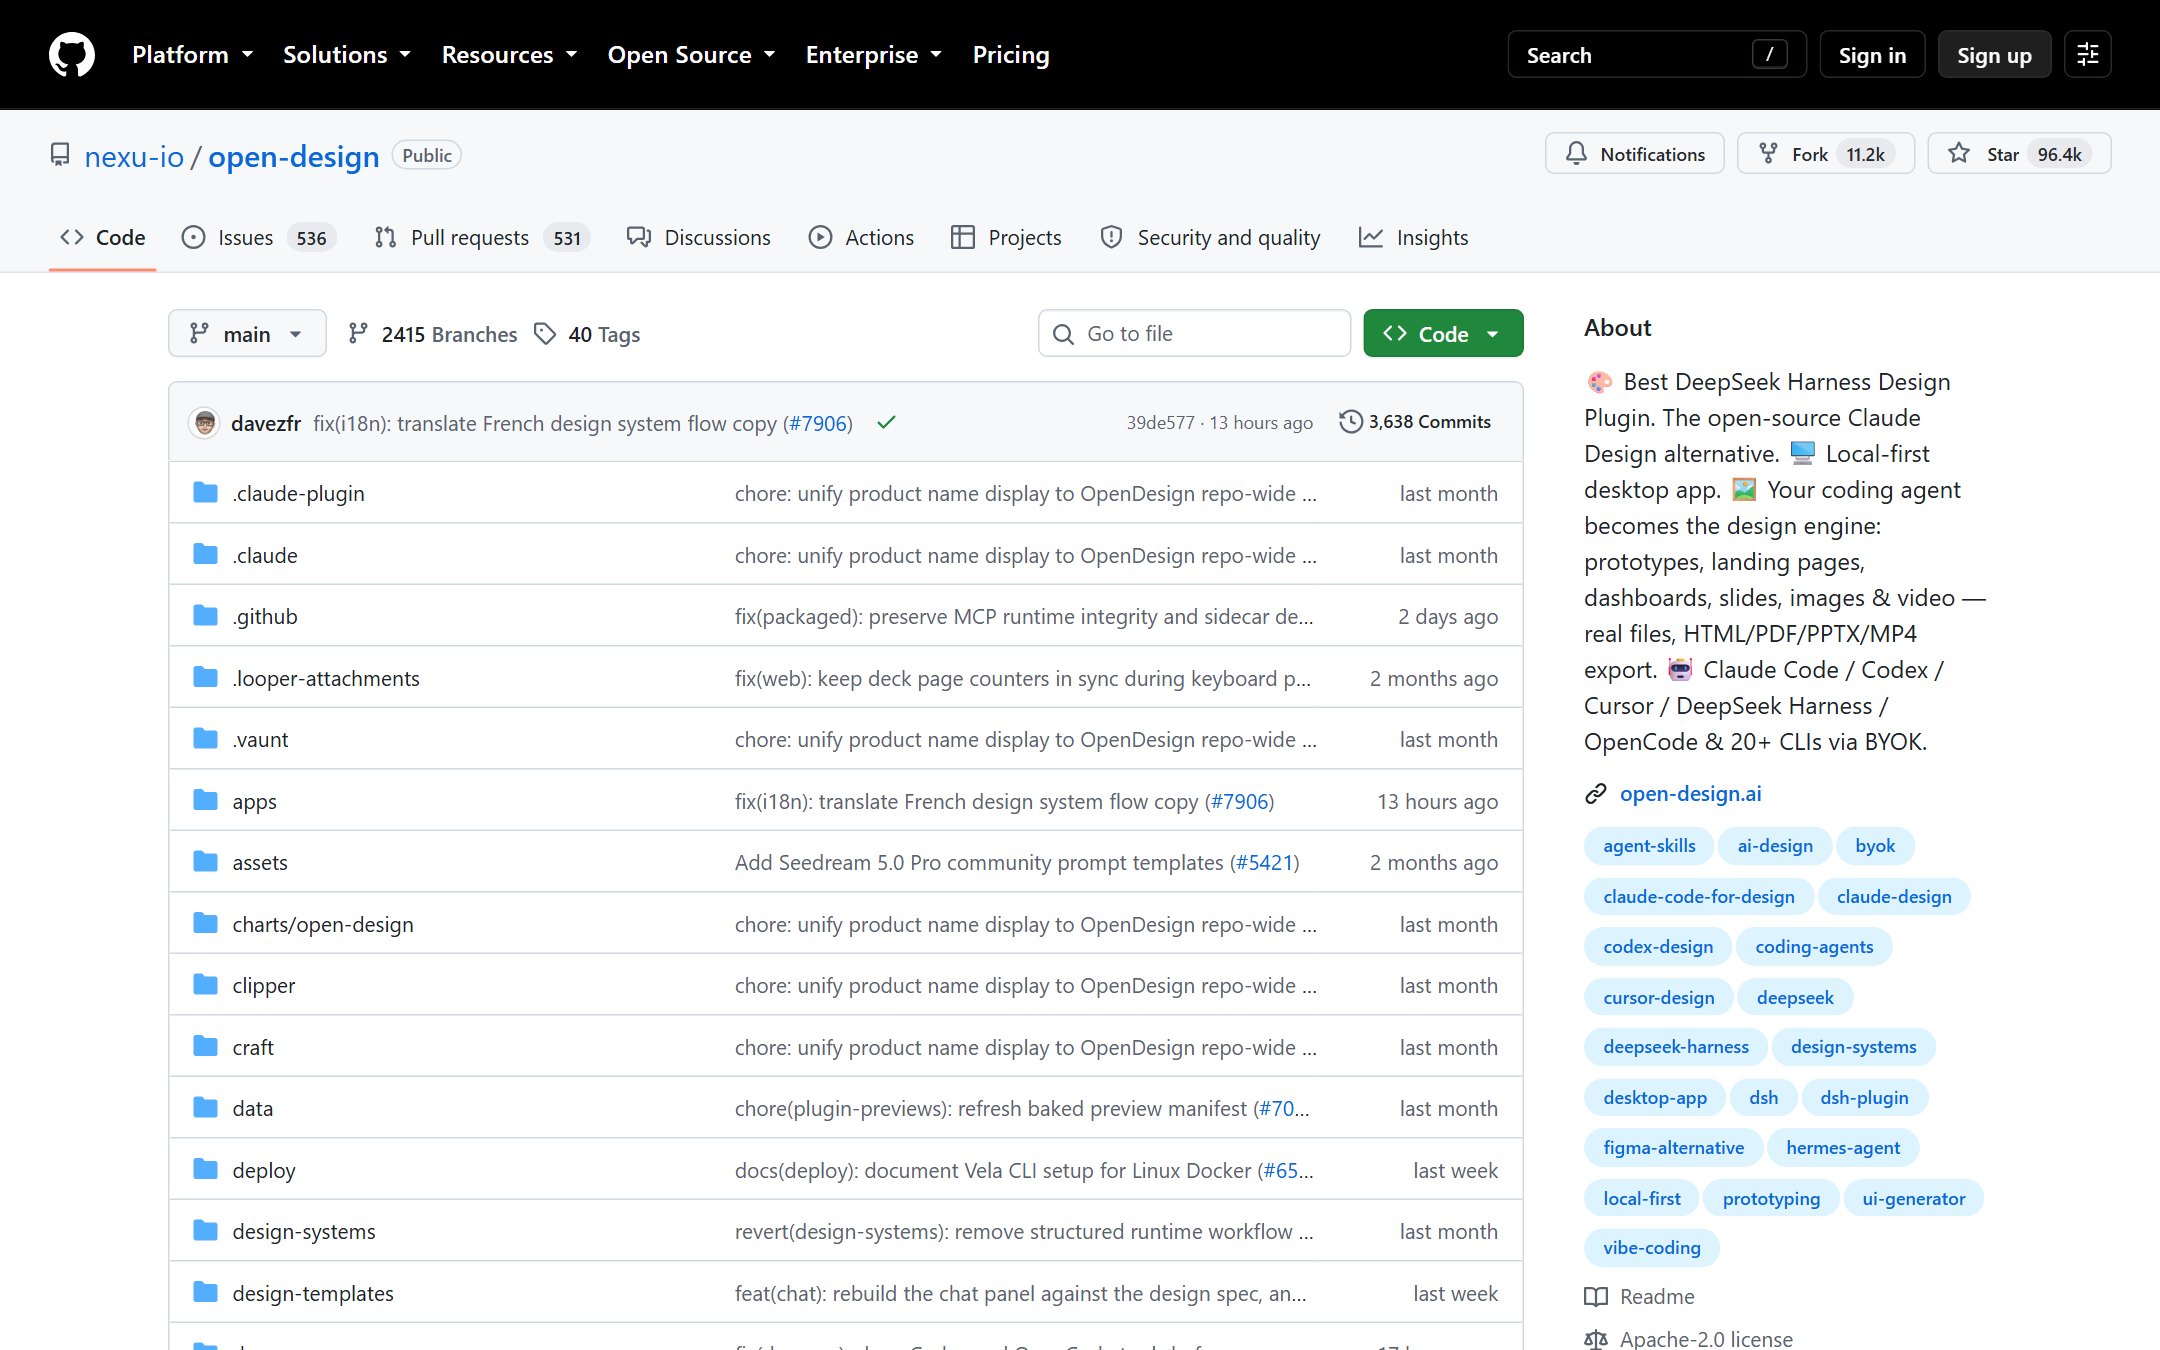Expand the Enterprise menu
Viewport: 2160px width, 1350px height.
(x=874, y=55)
